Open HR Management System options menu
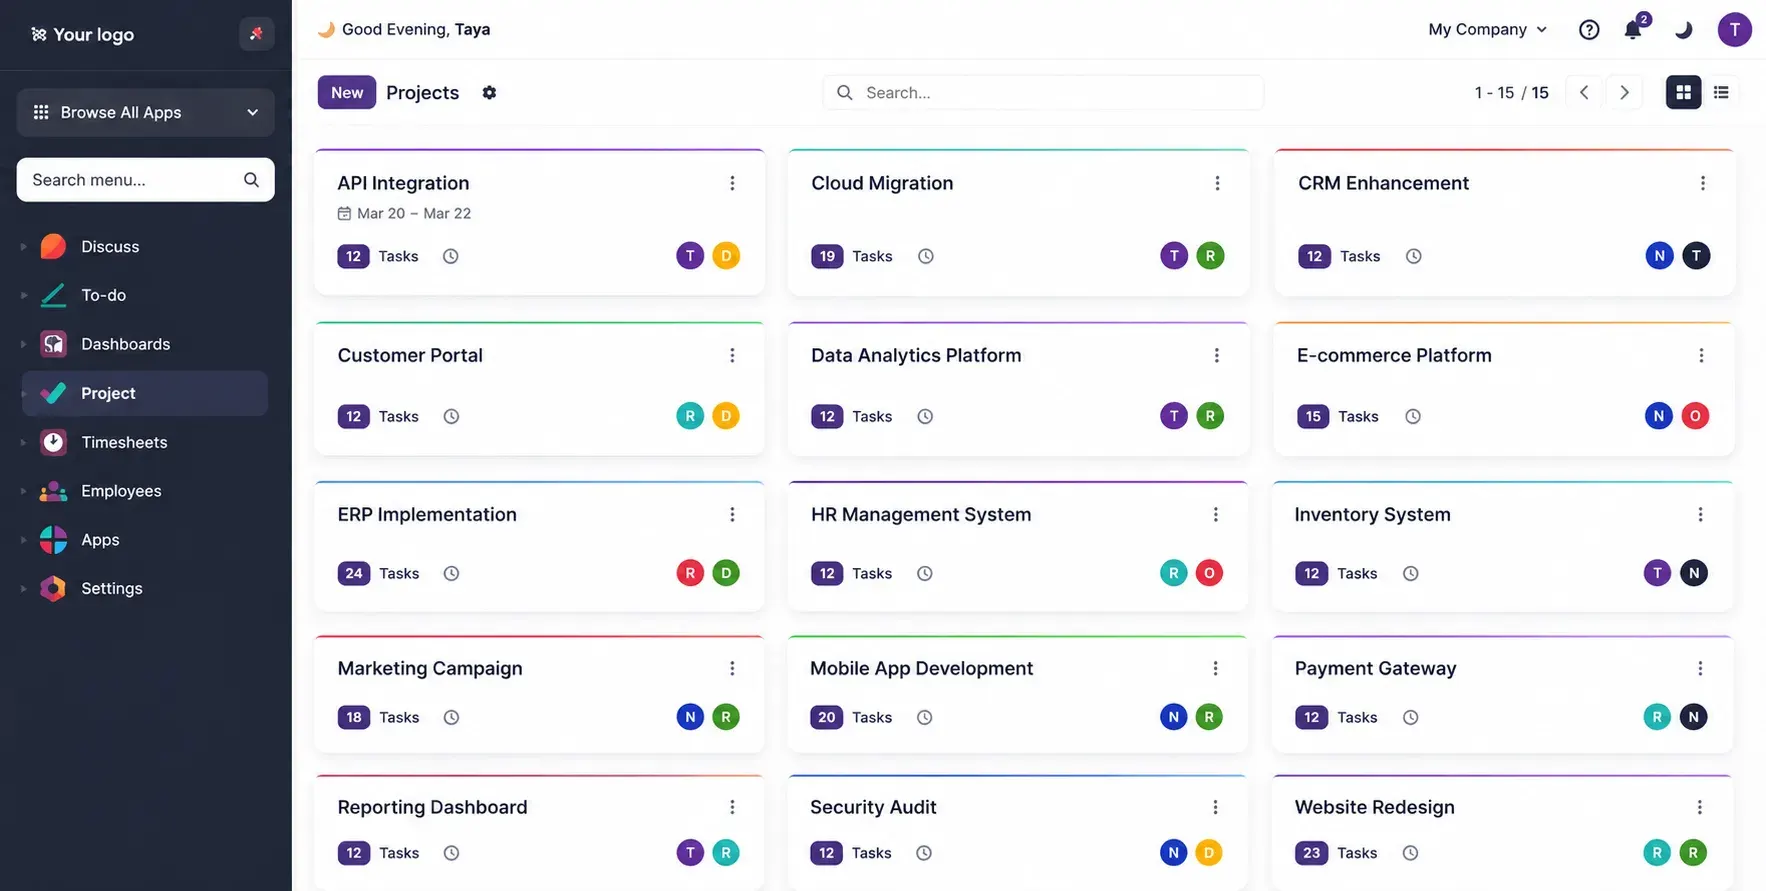Image resolution: width=1766 pixels, height=891 pixels. pos(1215,514)
